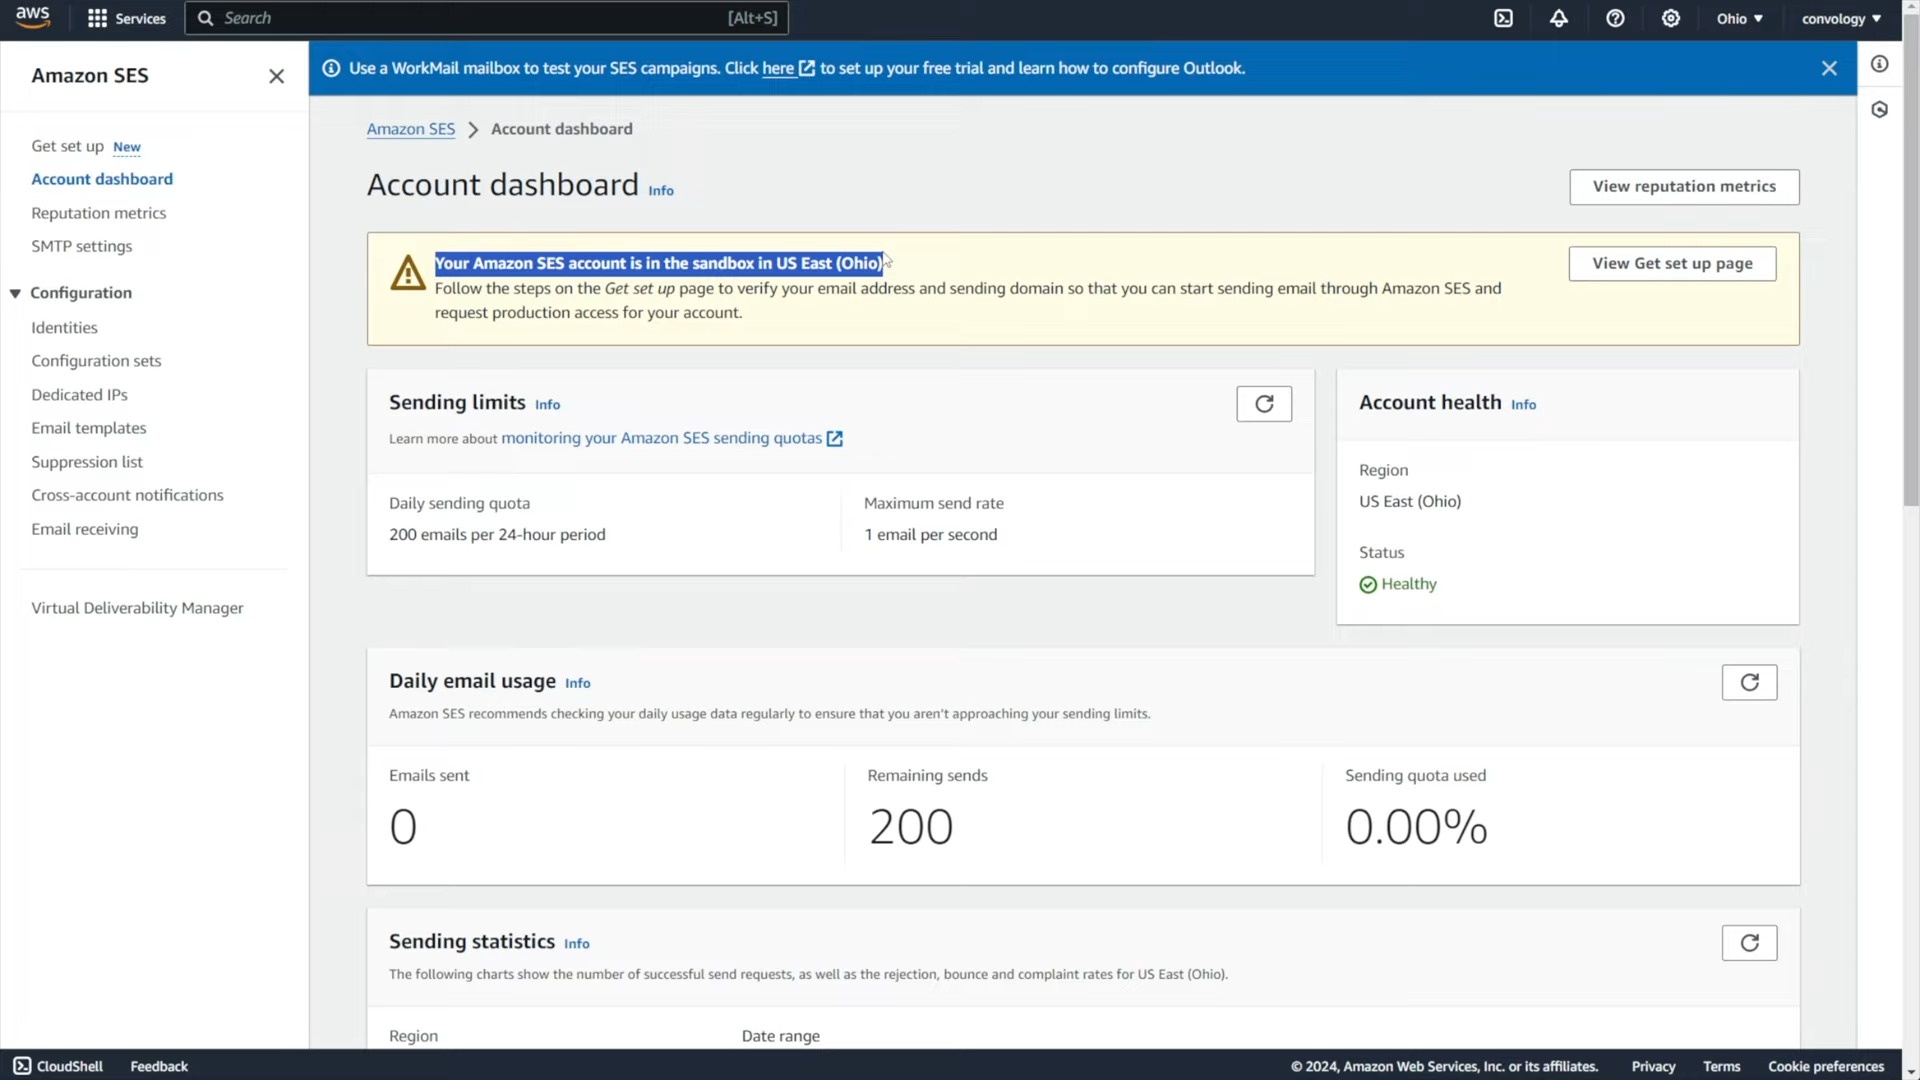Click the '0.00%' sending quota used value

tap(1416, 827)
